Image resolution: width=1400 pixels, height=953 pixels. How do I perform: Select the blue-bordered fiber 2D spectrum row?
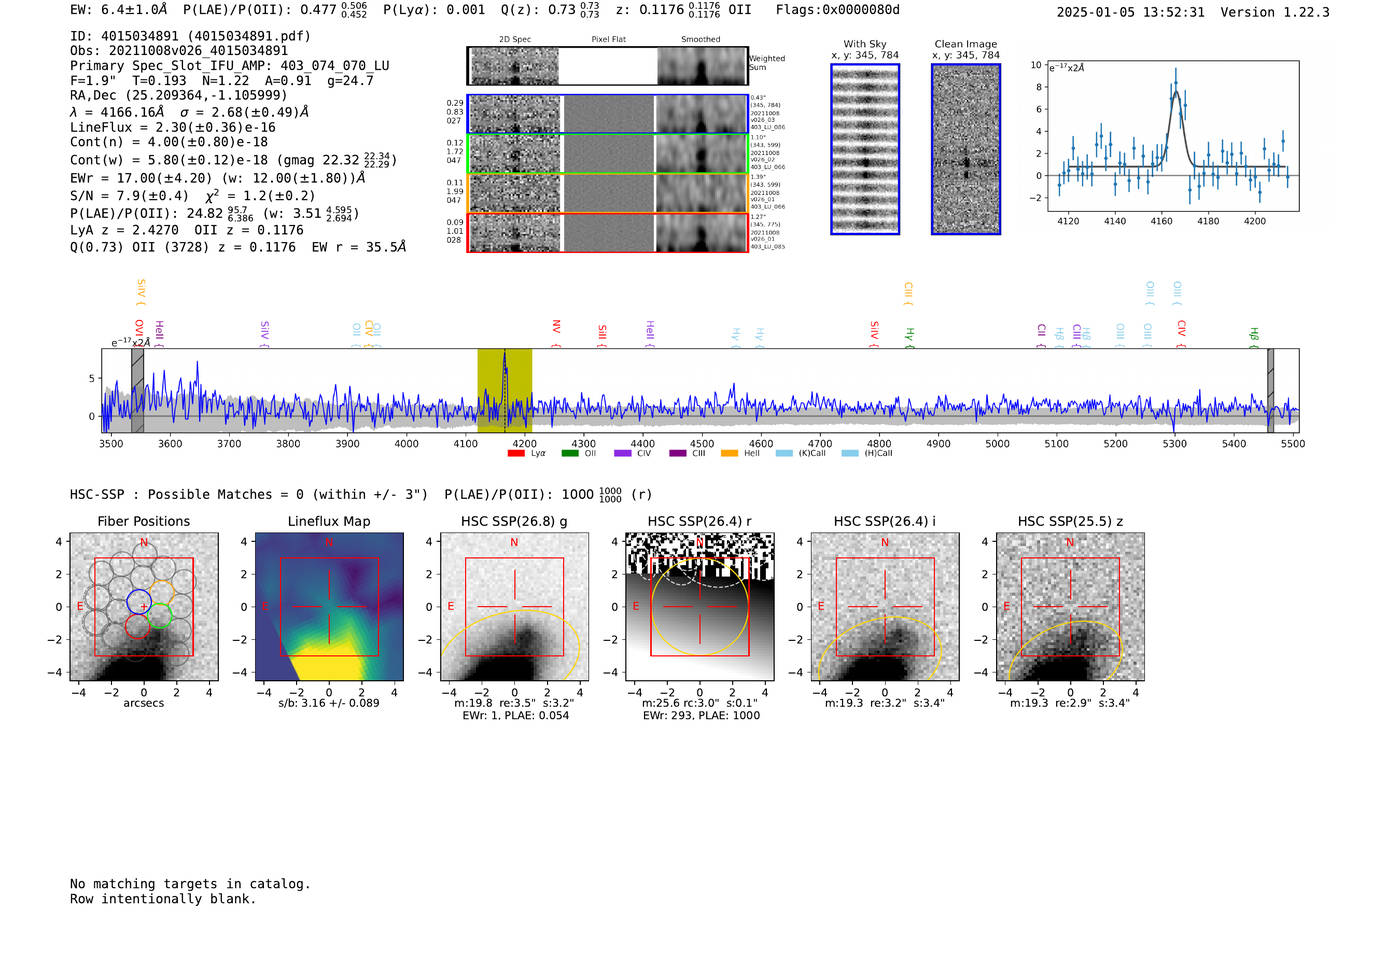607,114
